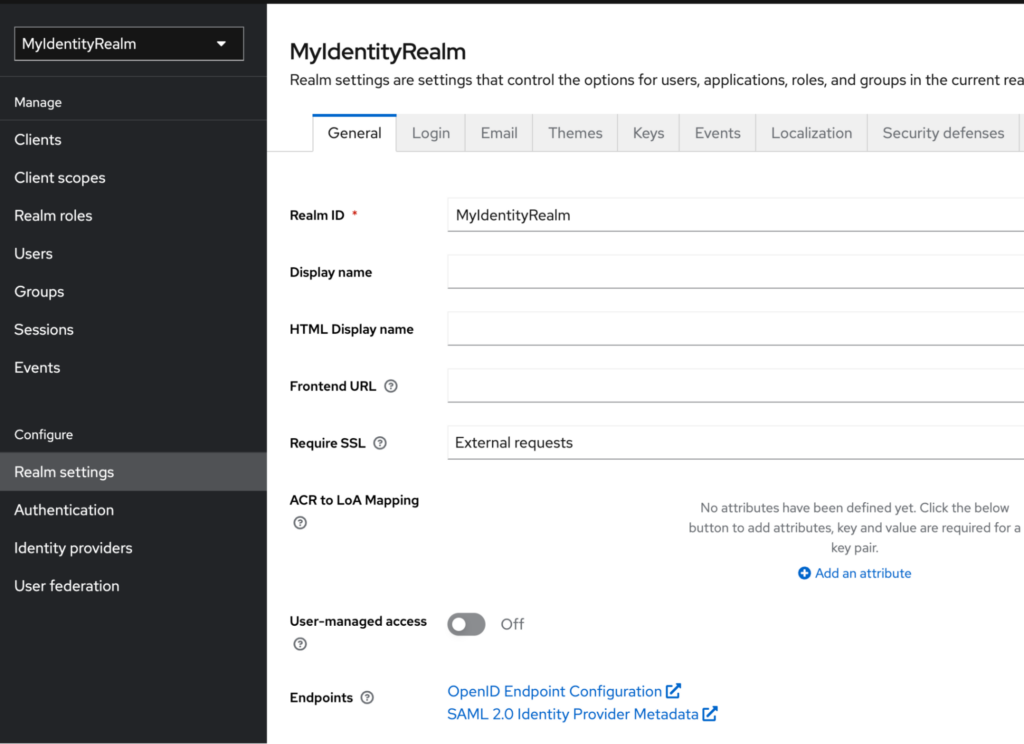The width and height of the screenshot is (1024, 744).
Task: Click the Manage section label in the sidebar
Action: pos(38,103)
